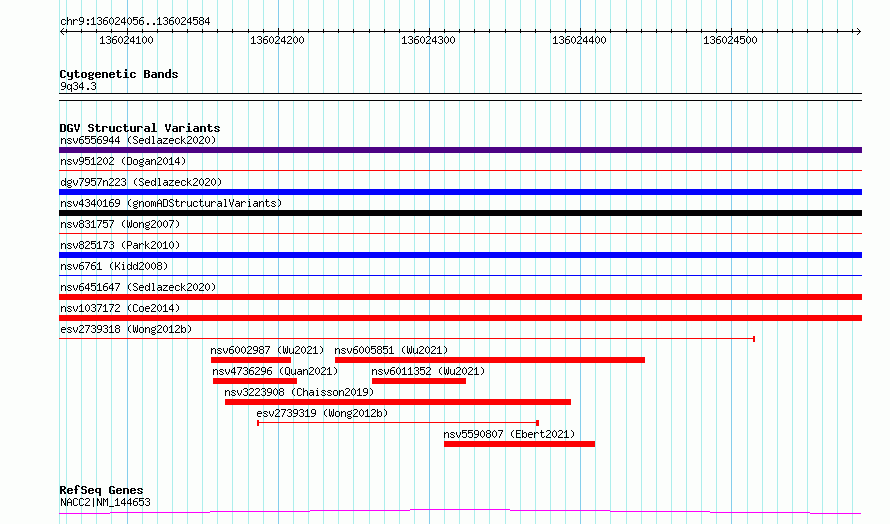Click the DGV Structural Variants track title
This screenshot has height=524, width=890.
[x=140, y=128]
